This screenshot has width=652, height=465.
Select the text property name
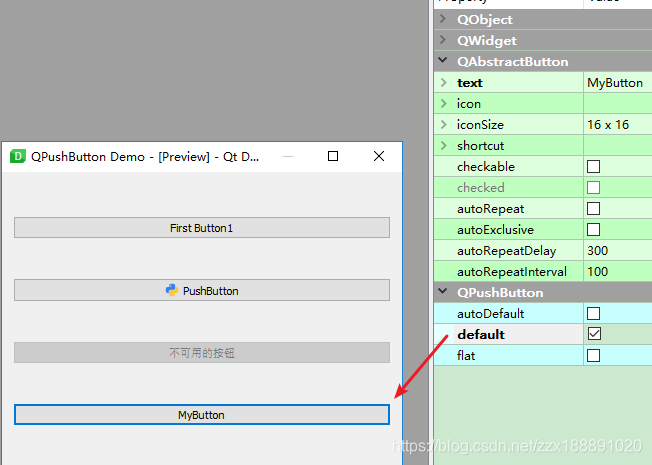coord(470,83)
